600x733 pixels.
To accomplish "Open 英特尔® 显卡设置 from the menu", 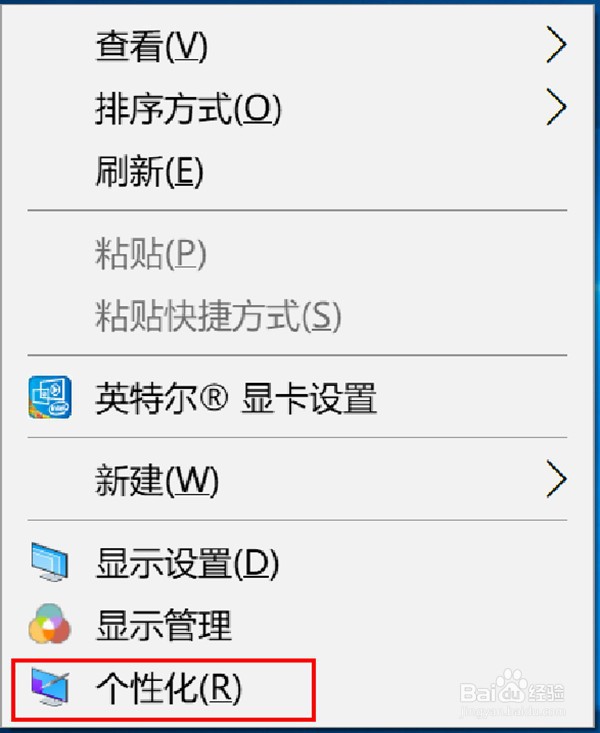I will click(297, 397).
